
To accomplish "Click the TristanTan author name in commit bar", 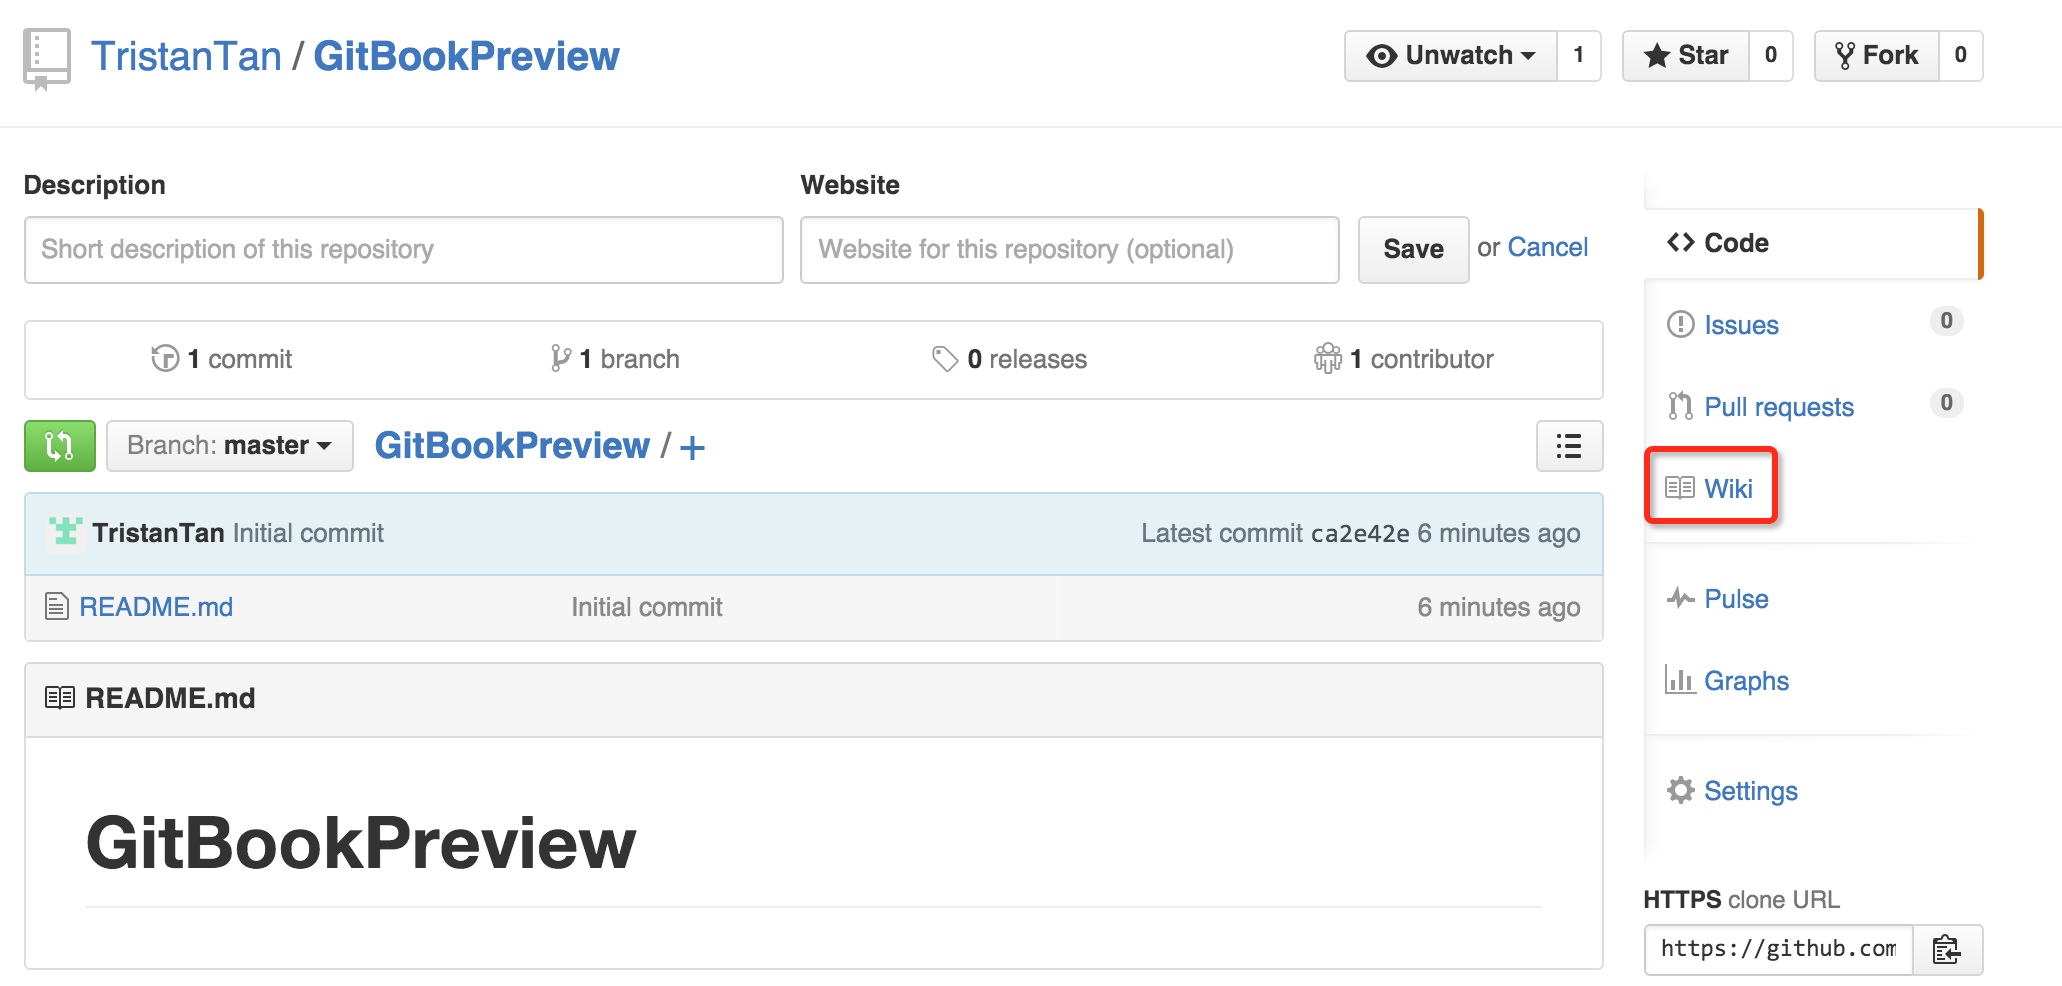I will tap(158, 533).
